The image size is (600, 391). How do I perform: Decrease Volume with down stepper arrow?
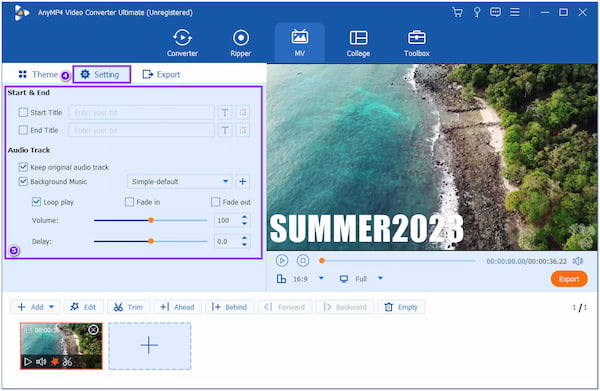(245, 224)
